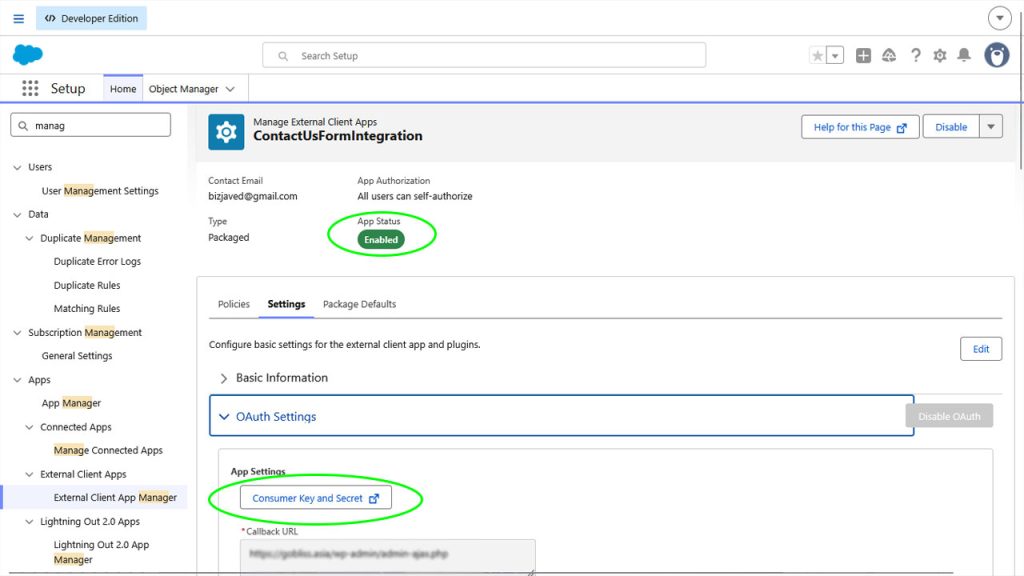Open the Policies tab

pos(234,304)
